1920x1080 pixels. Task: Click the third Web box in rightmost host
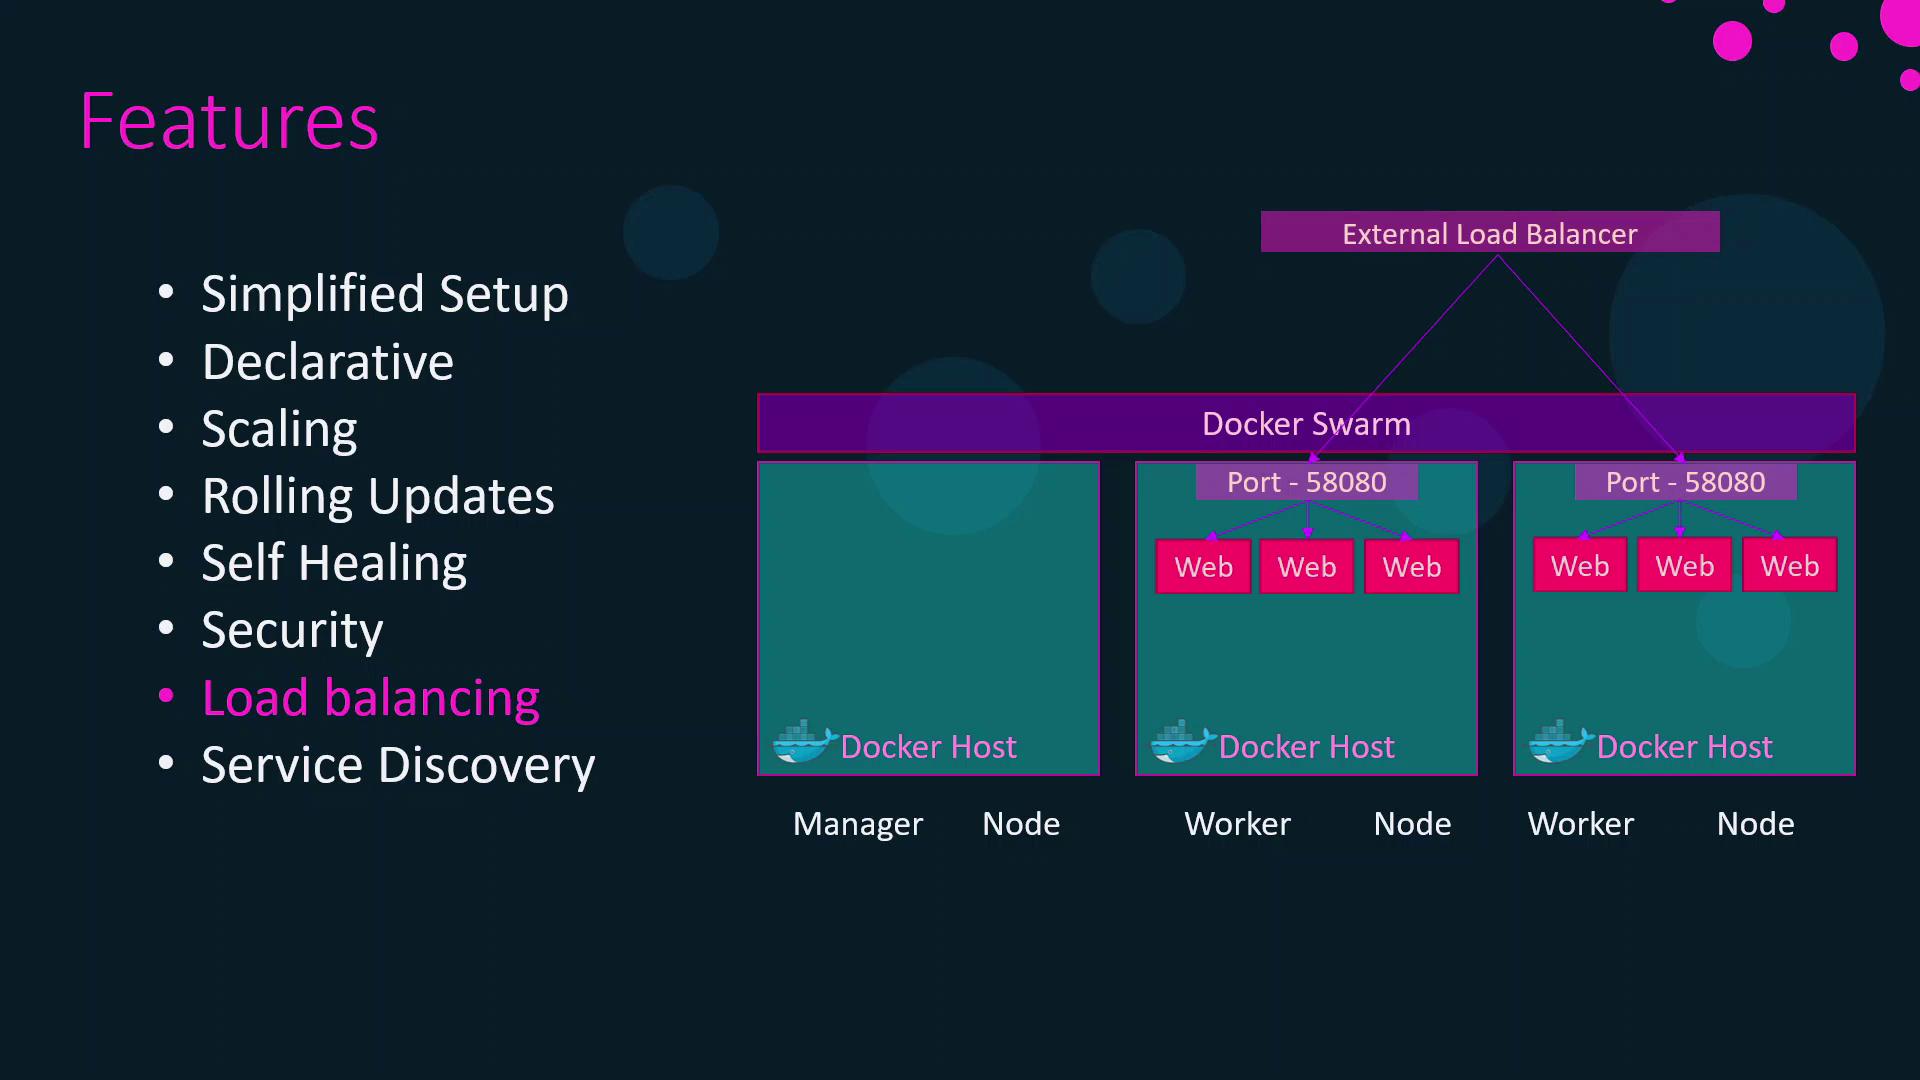click(1789, 566)
